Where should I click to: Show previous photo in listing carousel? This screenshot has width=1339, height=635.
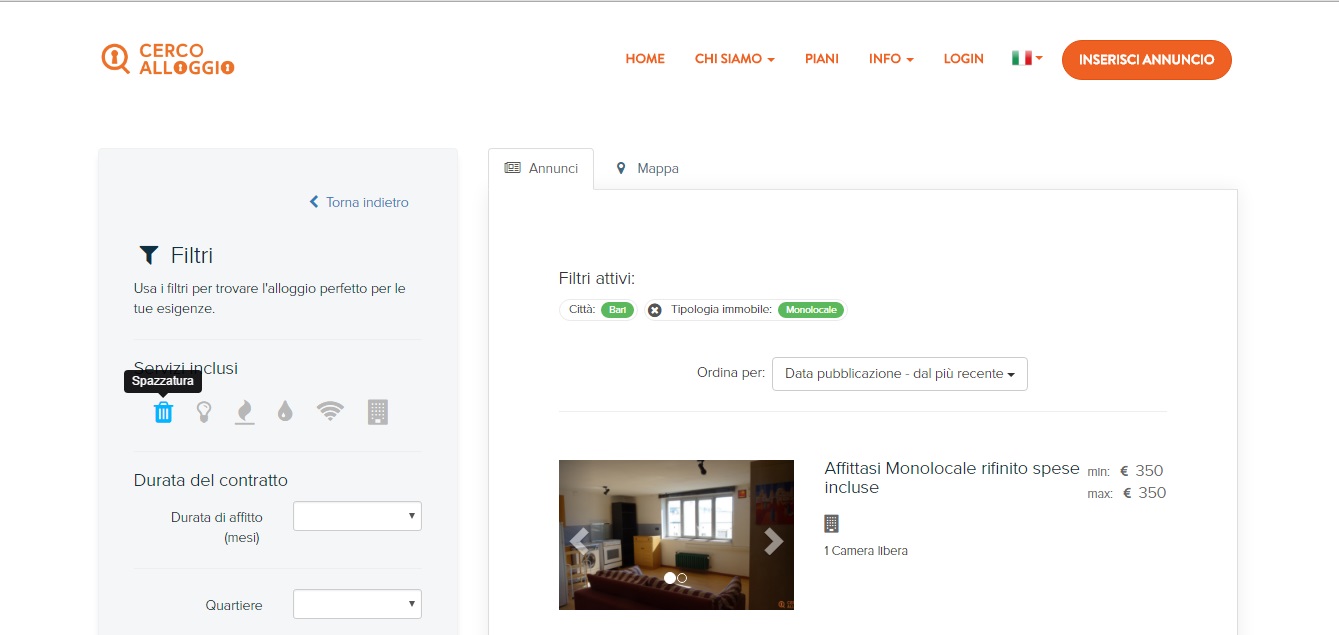[579, 541]
